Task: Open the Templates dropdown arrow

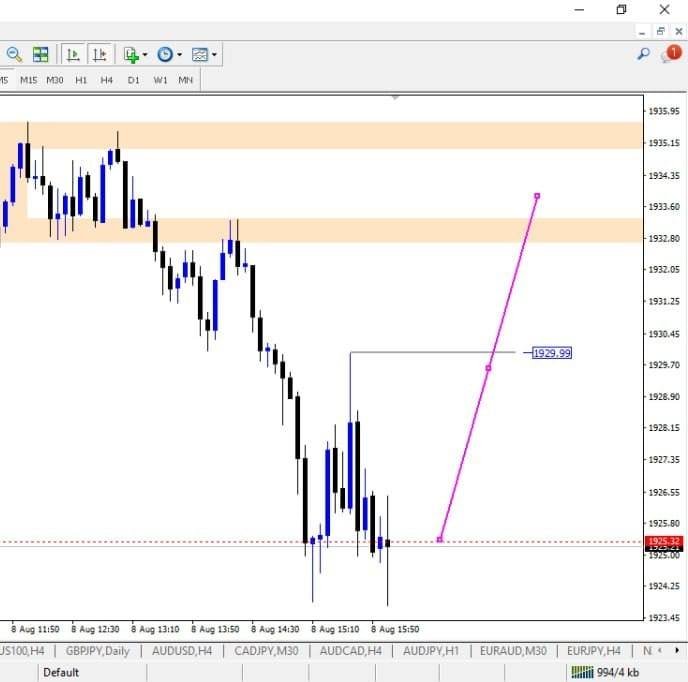Action: click(215, 55)
